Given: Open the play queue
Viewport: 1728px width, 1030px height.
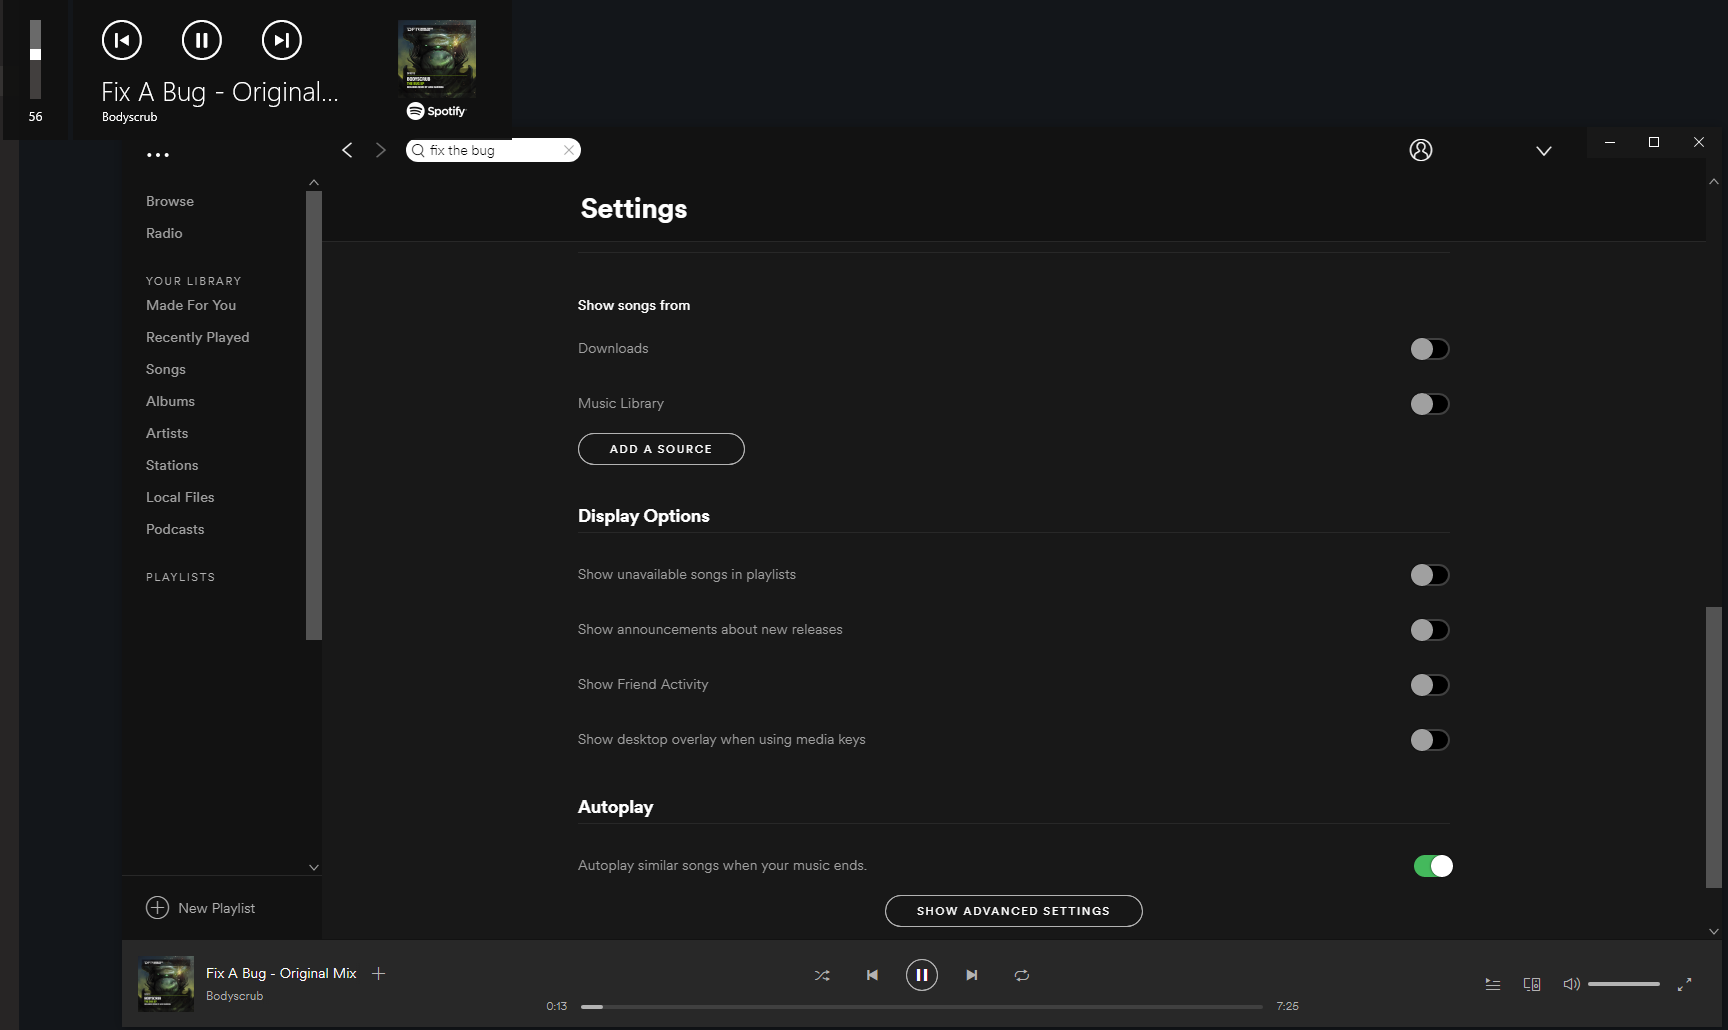Looking at the screenshot, I should click(1492, 984).
